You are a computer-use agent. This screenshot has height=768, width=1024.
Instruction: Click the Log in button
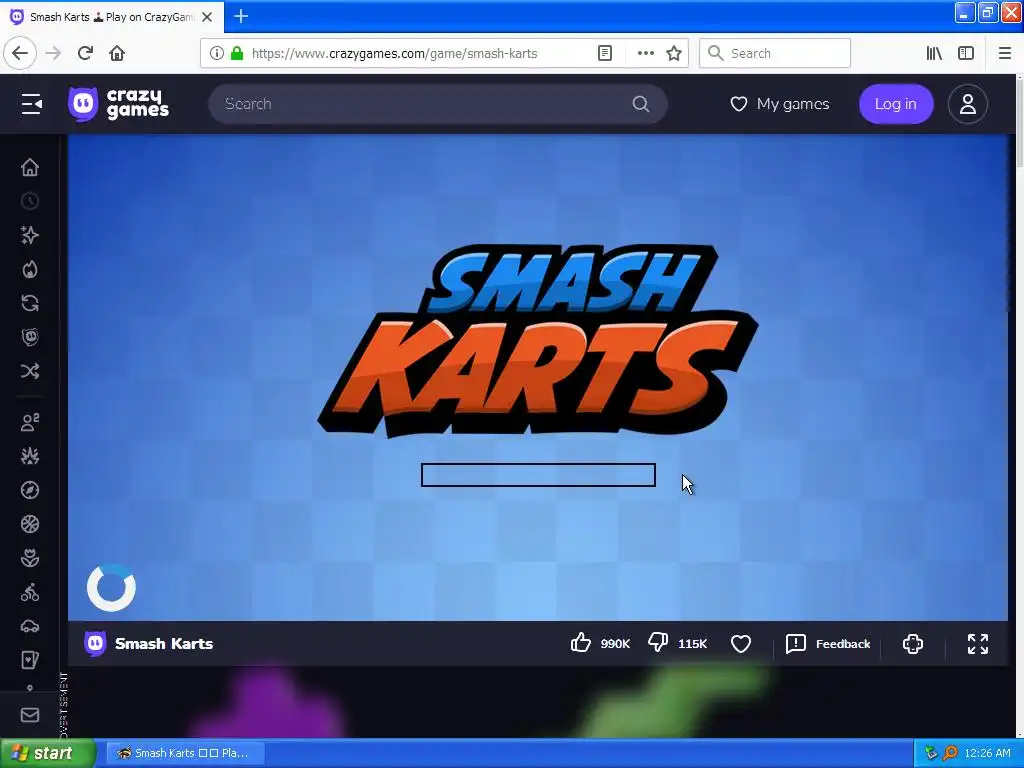895,104
